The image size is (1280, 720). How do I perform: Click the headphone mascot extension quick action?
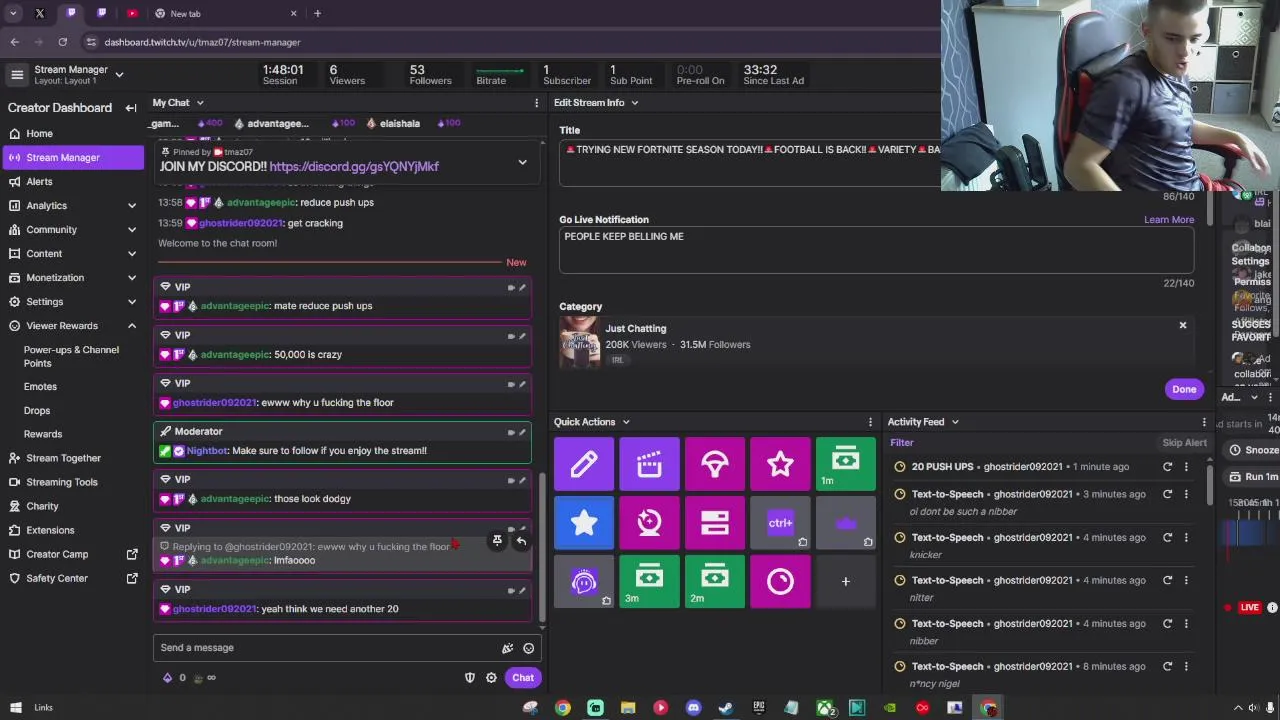(584, 581)
